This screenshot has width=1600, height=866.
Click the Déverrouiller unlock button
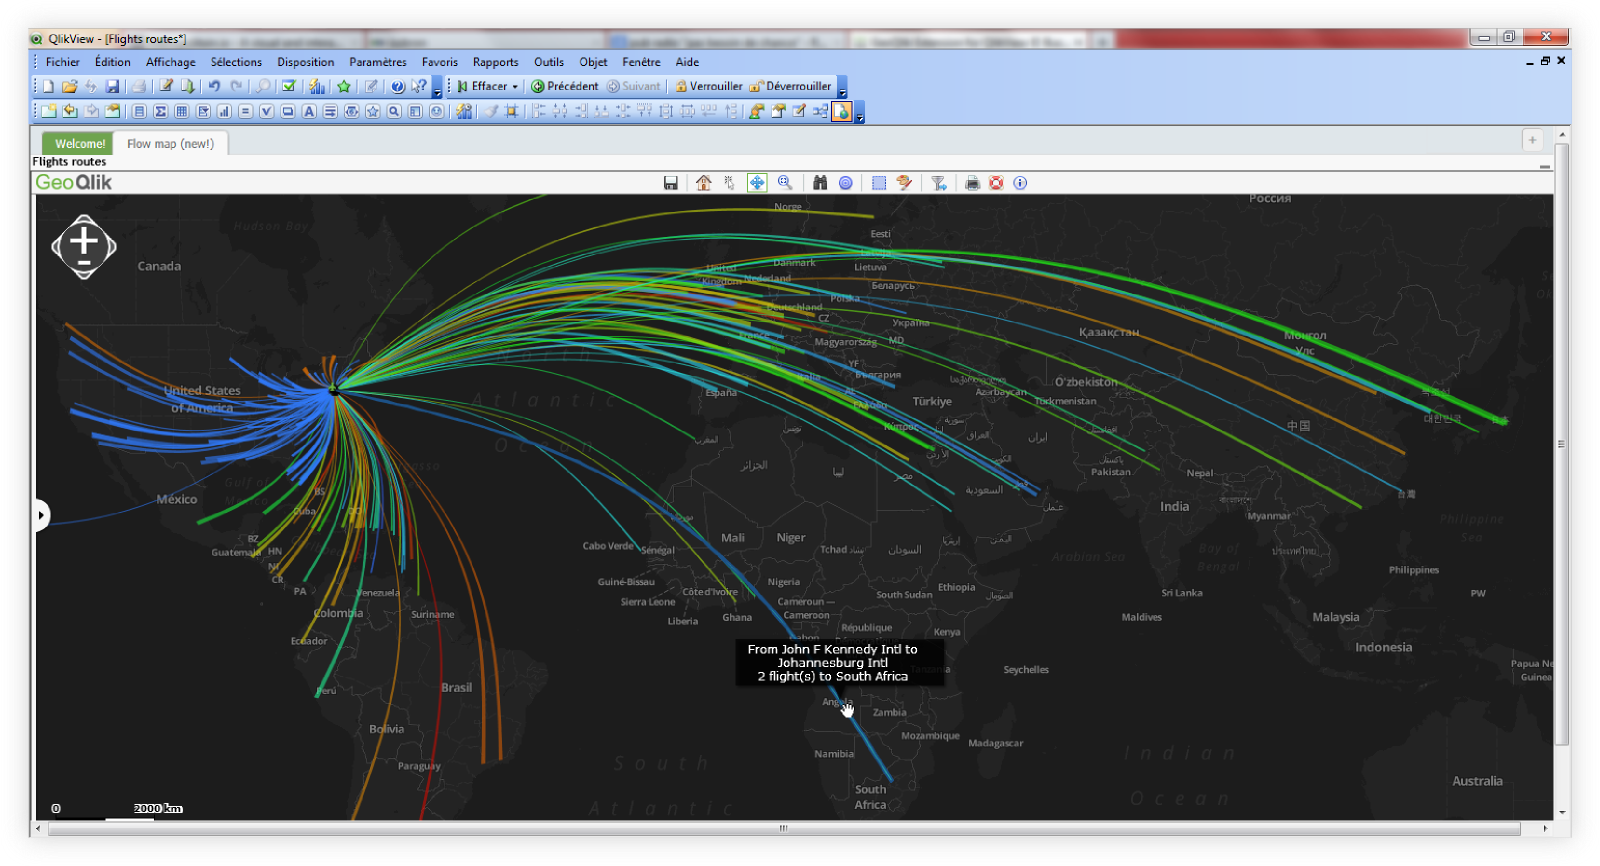pos(790,86)
